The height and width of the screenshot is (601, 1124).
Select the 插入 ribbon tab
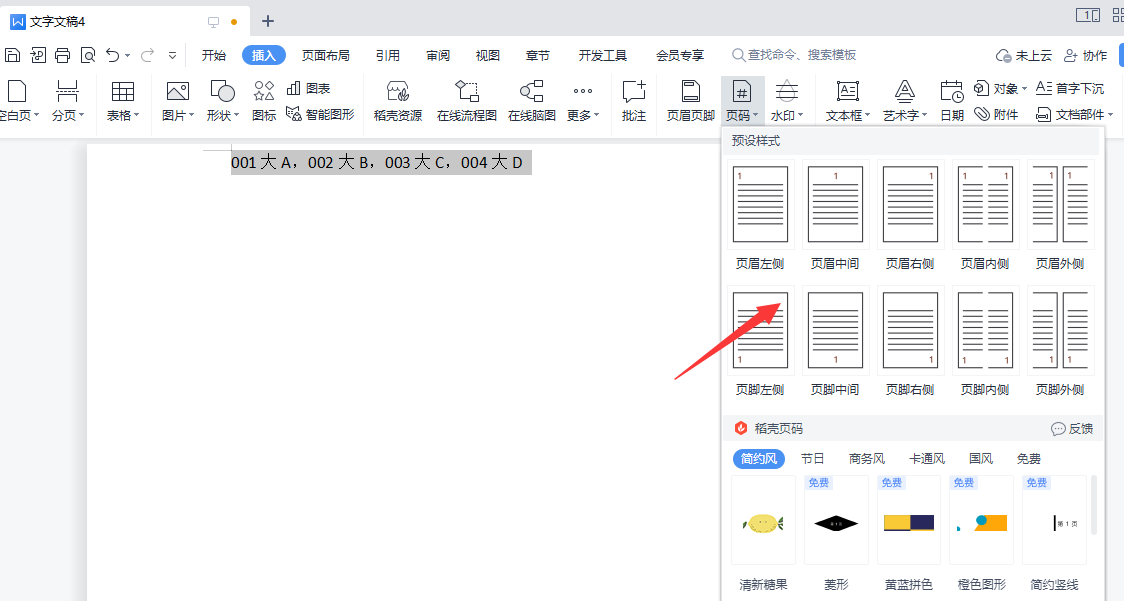[264, 55]
